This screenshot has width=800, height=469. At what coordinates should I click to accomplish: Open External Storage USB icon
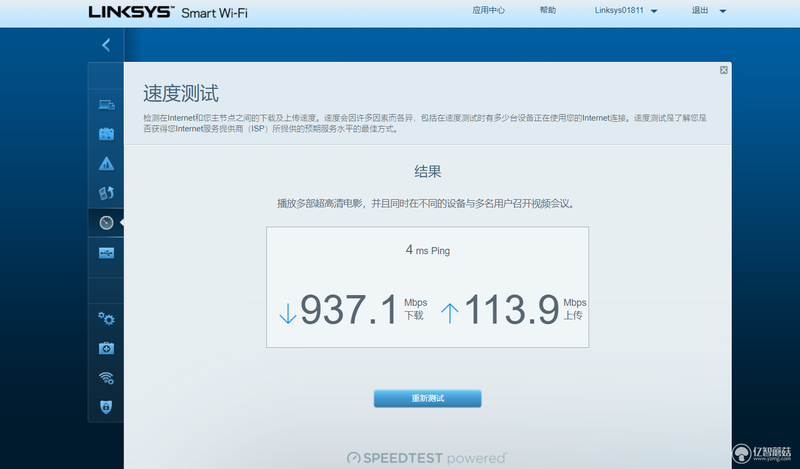106,253
